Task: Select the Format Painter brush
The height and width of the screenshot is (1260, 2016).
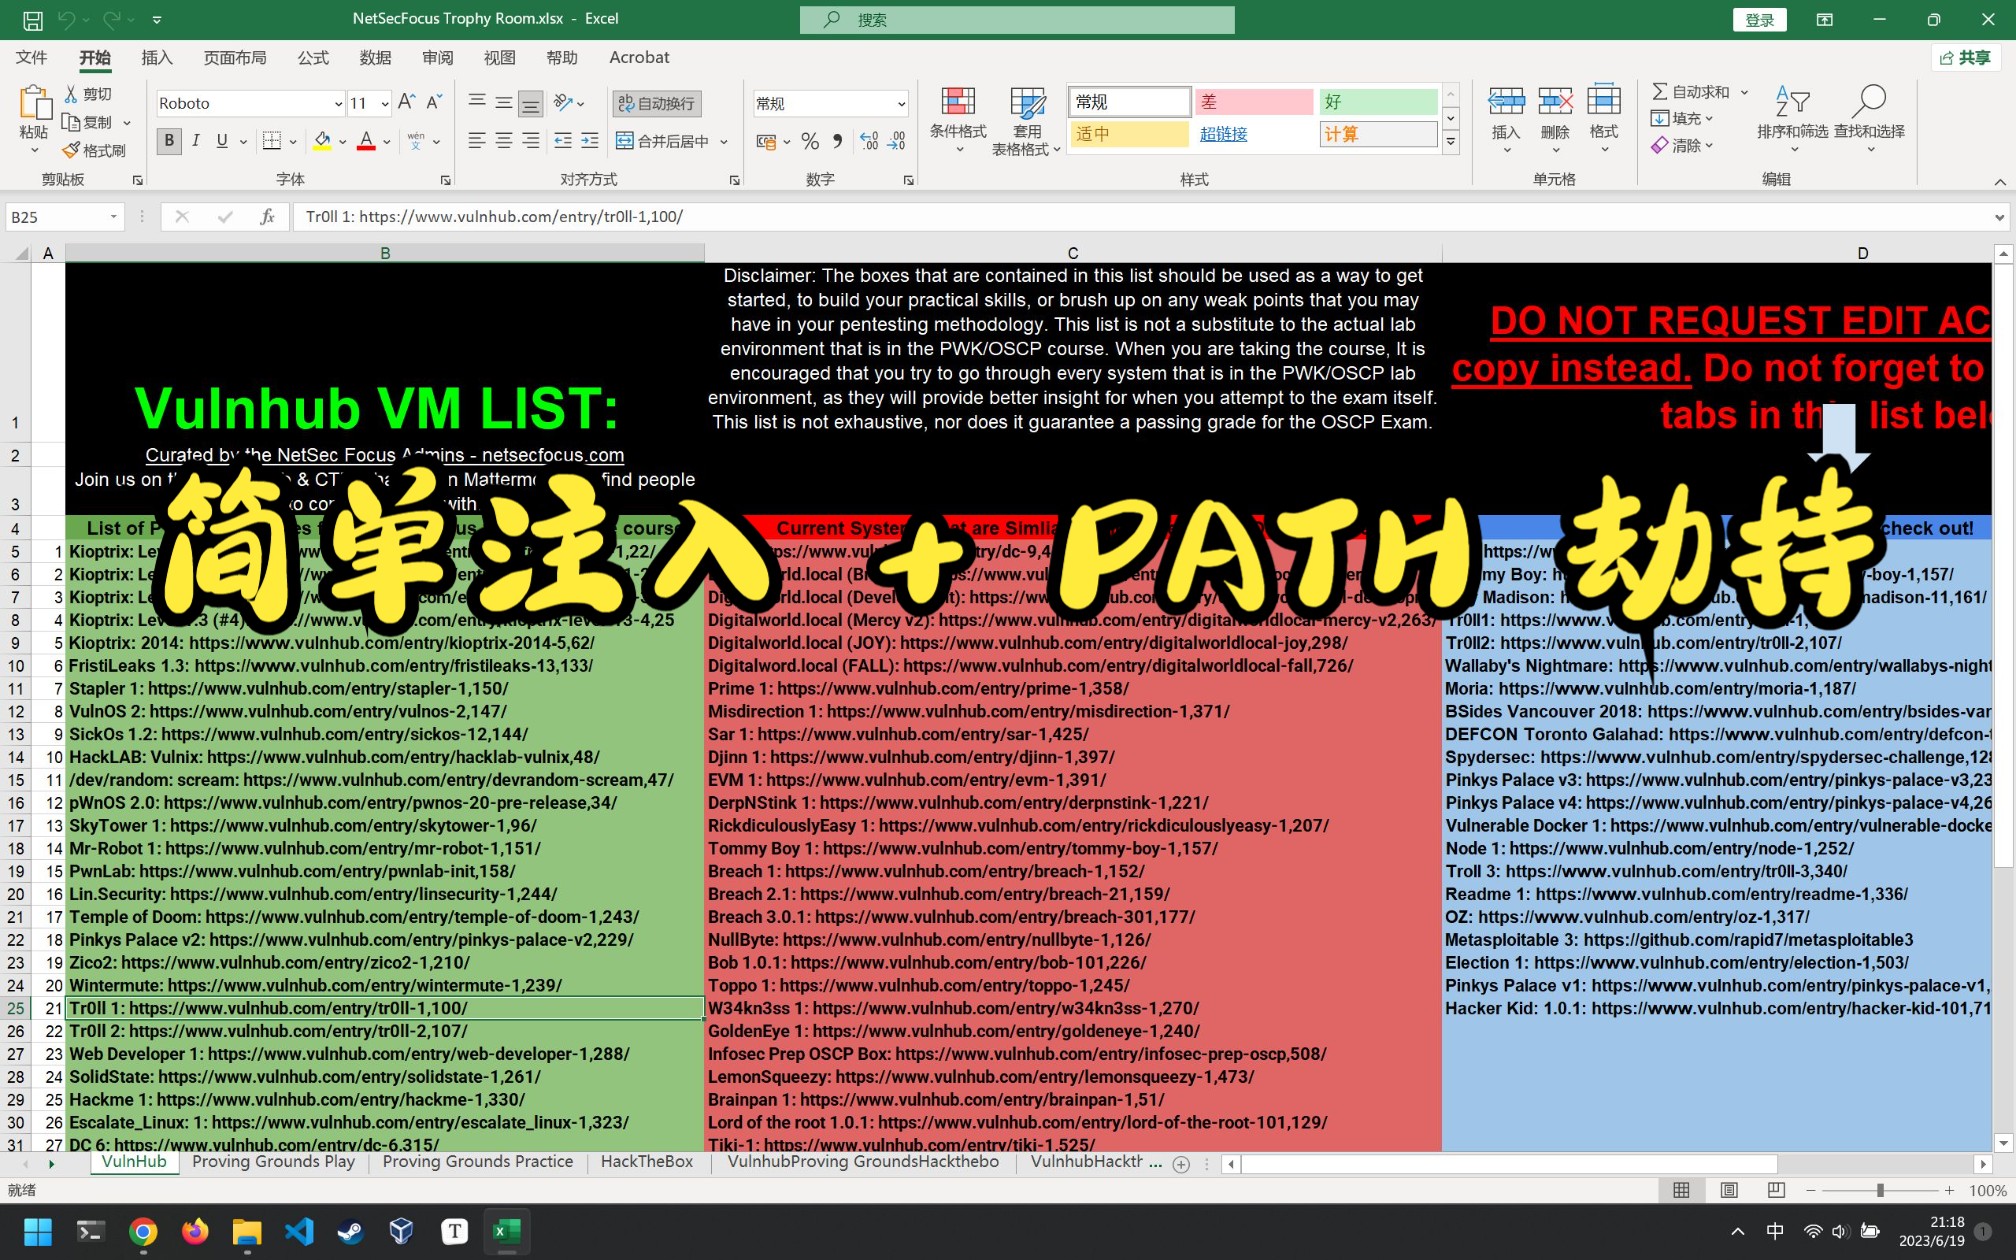Action: 71,150
